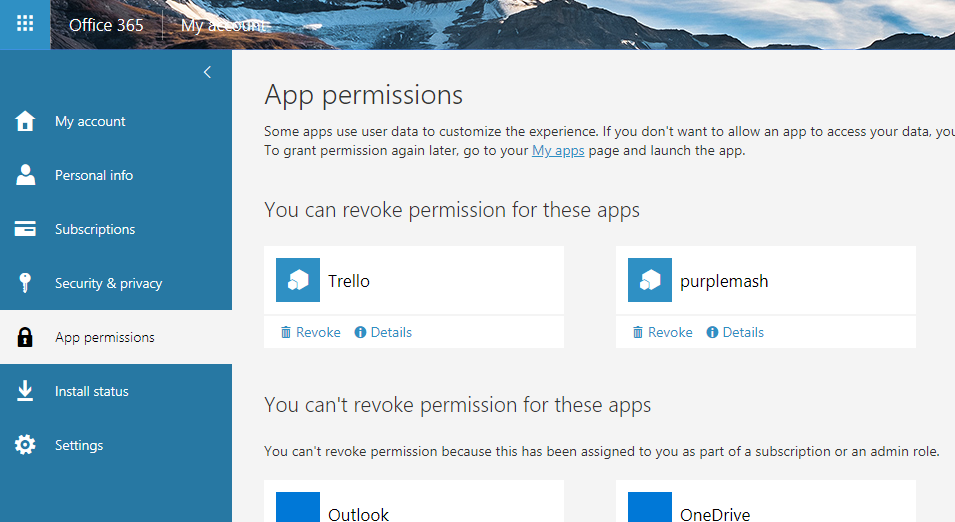Screen dimensions: 955x522
Task: Click the Security & privacy key icon
Action: 25,283
